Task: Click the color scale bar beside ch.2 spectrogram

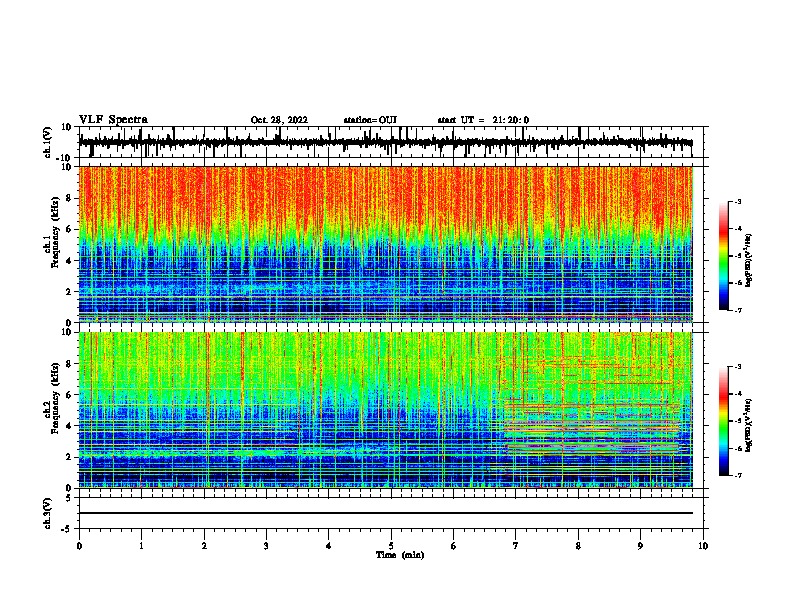Action: pos(724,421)
